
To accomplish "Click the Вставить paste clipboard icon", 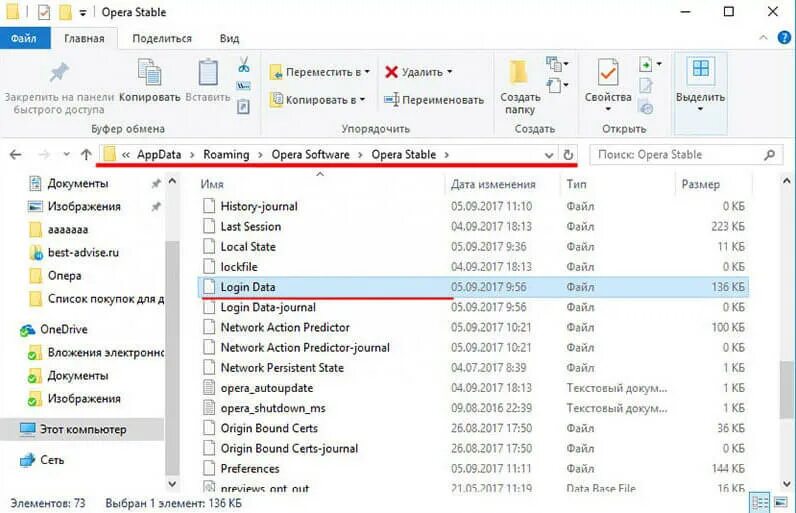I will (208, 72).
